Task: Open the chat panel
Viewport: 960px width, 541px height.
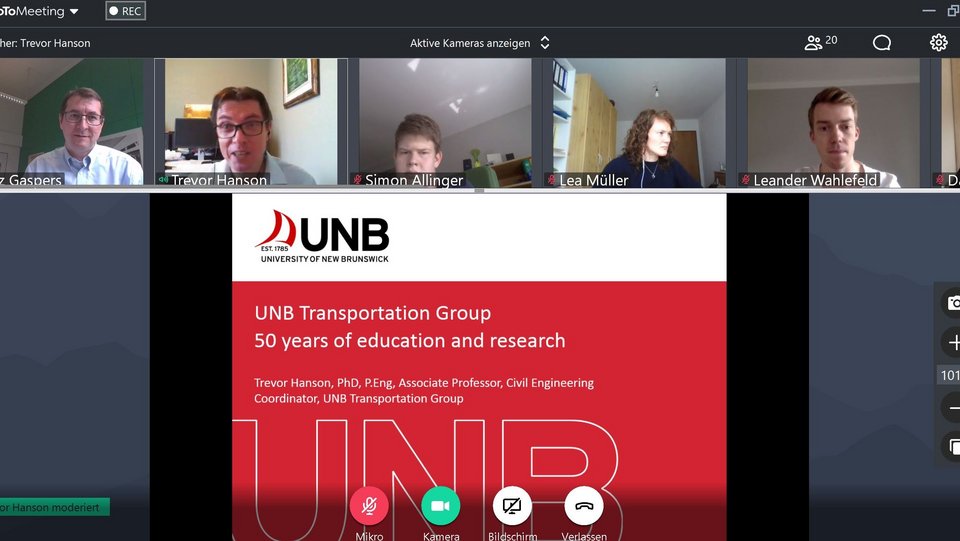Action: (882, 42)
